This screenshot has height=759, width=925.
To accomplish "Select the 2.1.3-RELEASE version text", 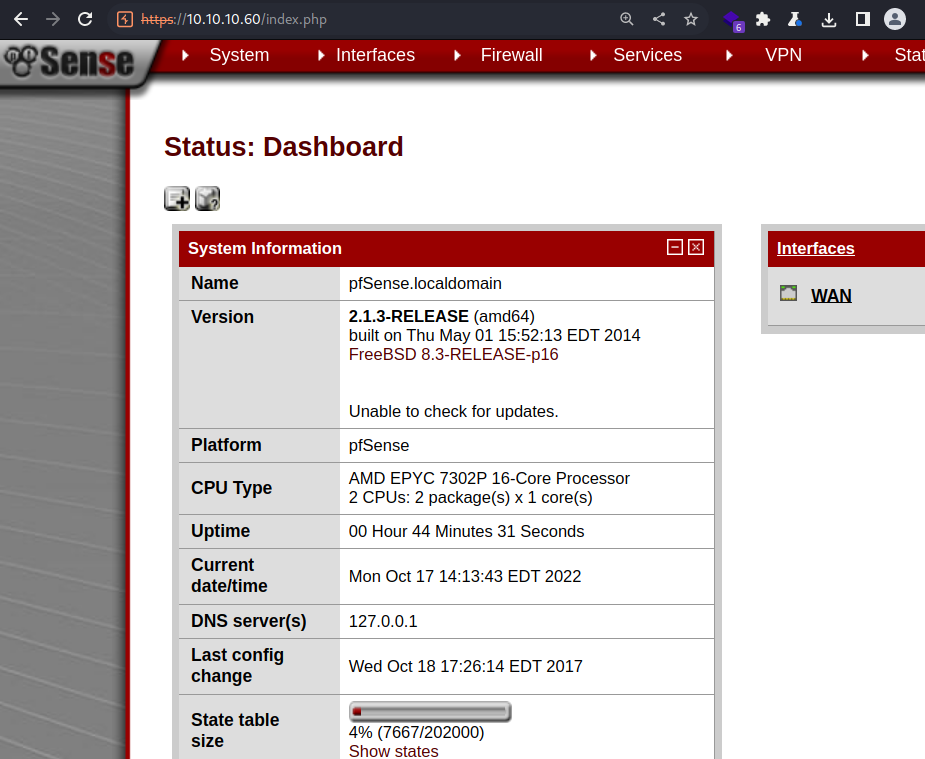I will [408, 317].
